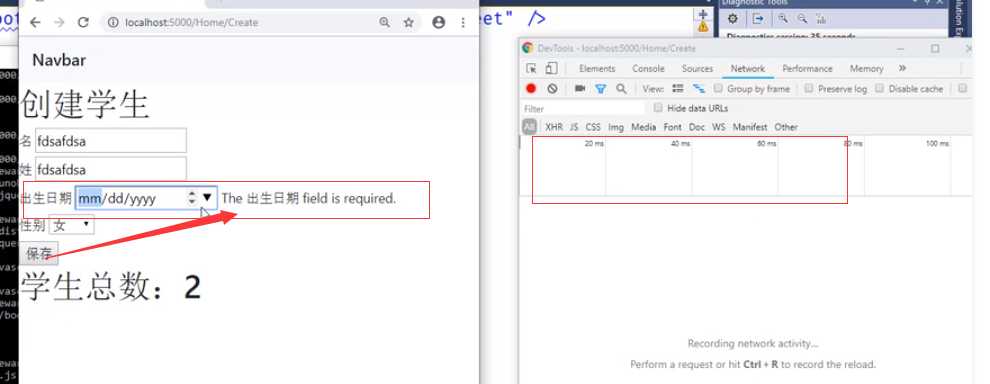Select the Network tab

(x=748, y=69)
